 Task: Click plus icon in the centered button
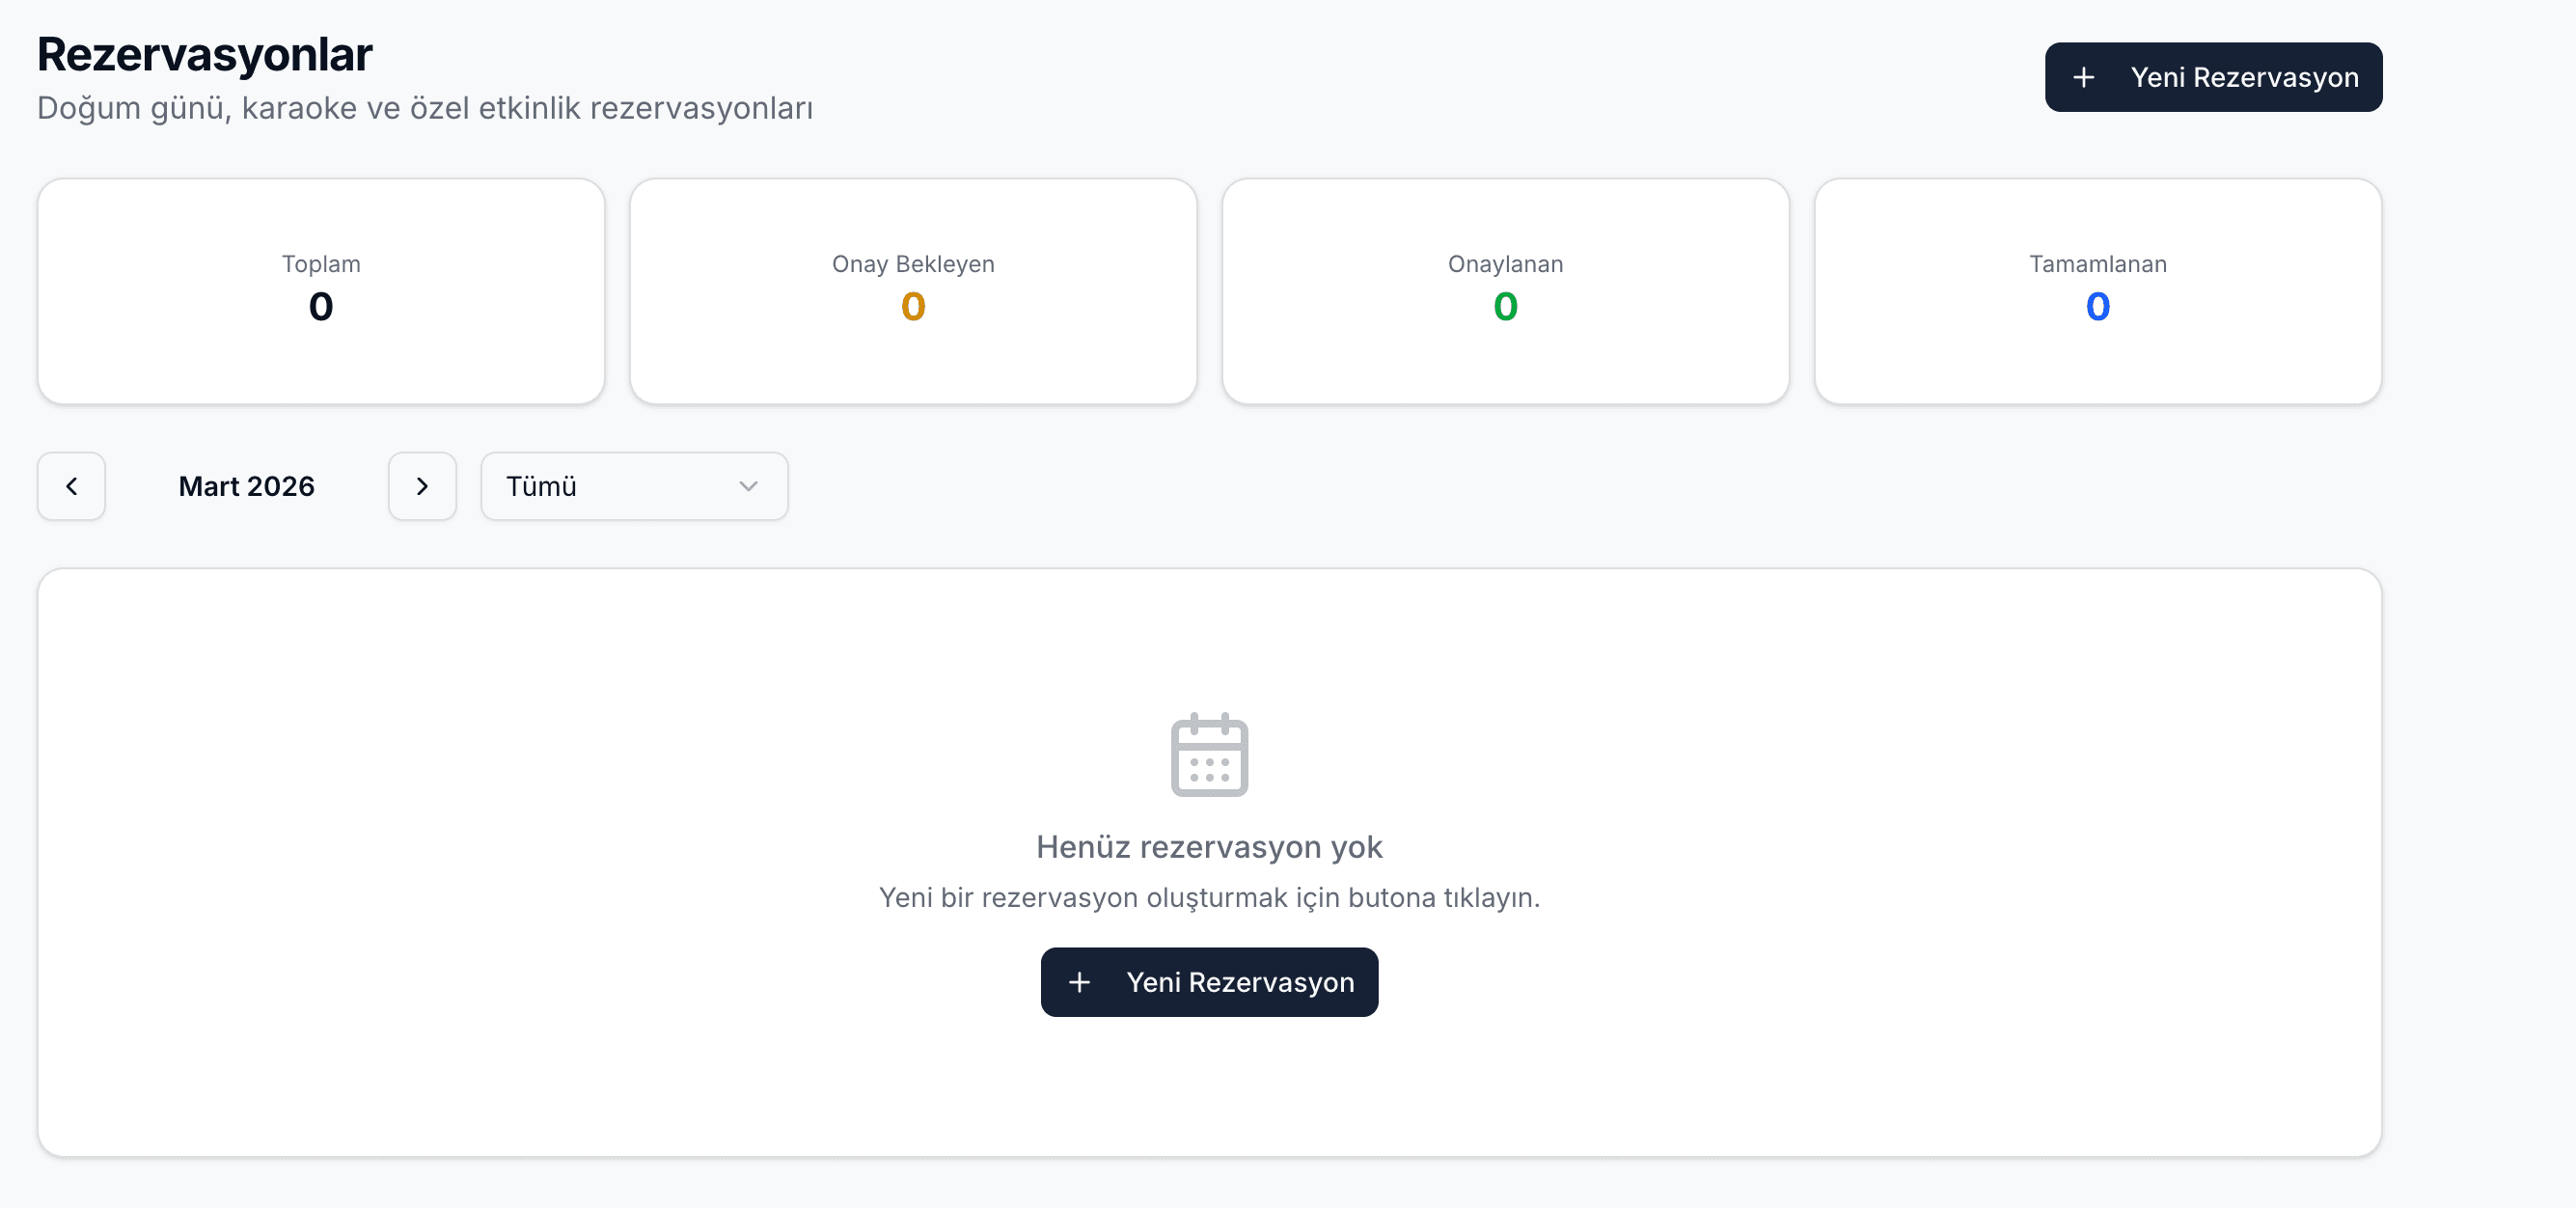point(1079,982)
